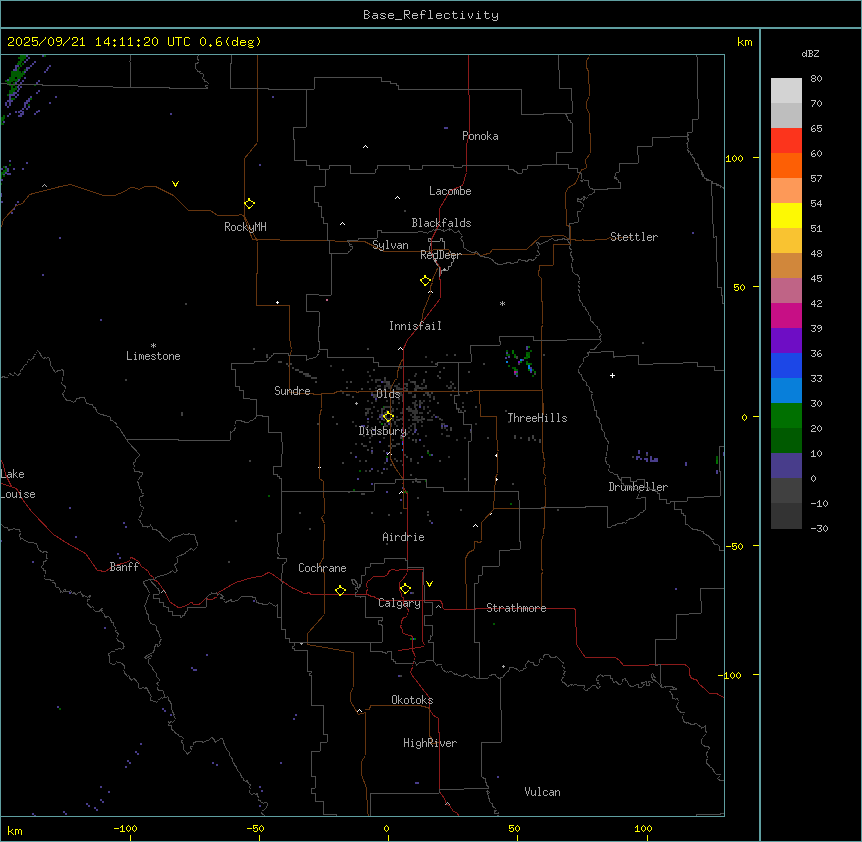Click the Base_Reflectivity title bar

tap(430, 15)
